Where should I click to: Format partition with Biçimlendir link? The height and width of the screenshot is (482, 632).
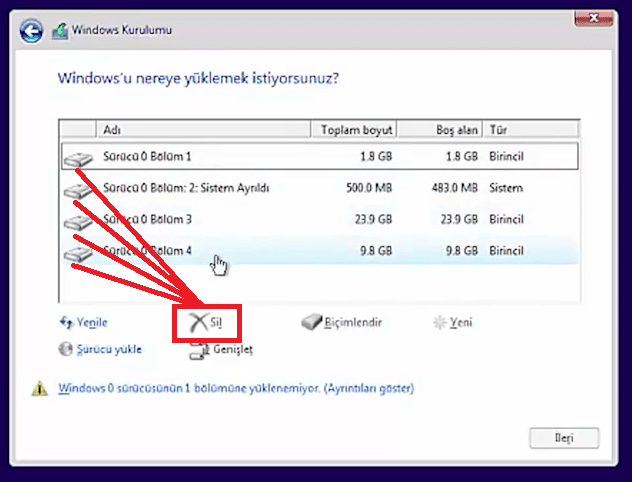[353, 322]
